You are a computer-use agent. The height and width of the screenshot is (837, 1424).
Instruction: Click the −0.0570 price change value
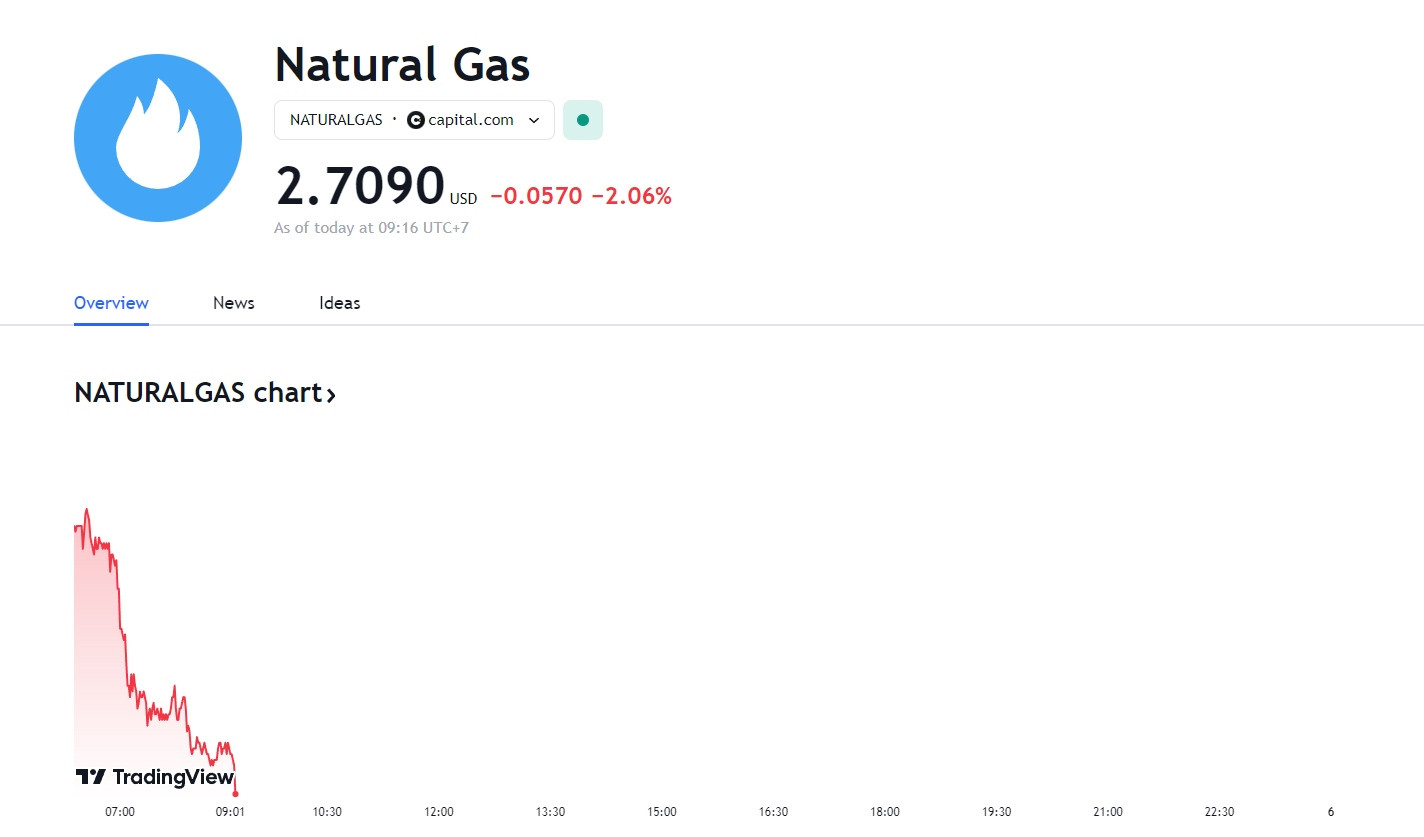536,196
